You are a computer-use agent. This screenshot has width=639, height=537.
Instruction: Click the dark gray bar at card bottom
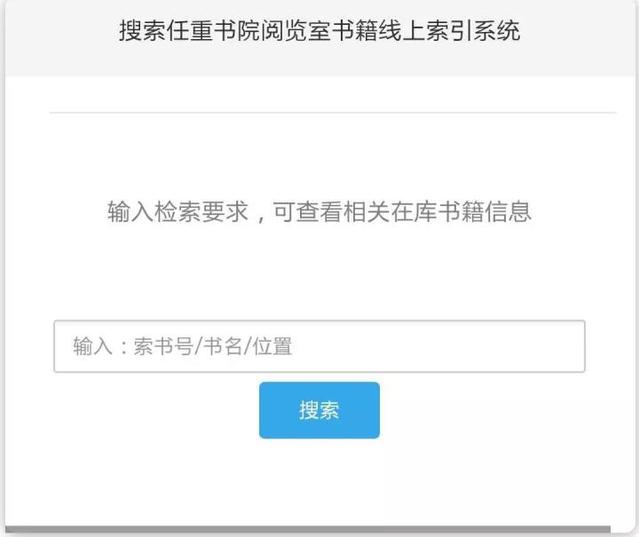[x=308, y=529]
